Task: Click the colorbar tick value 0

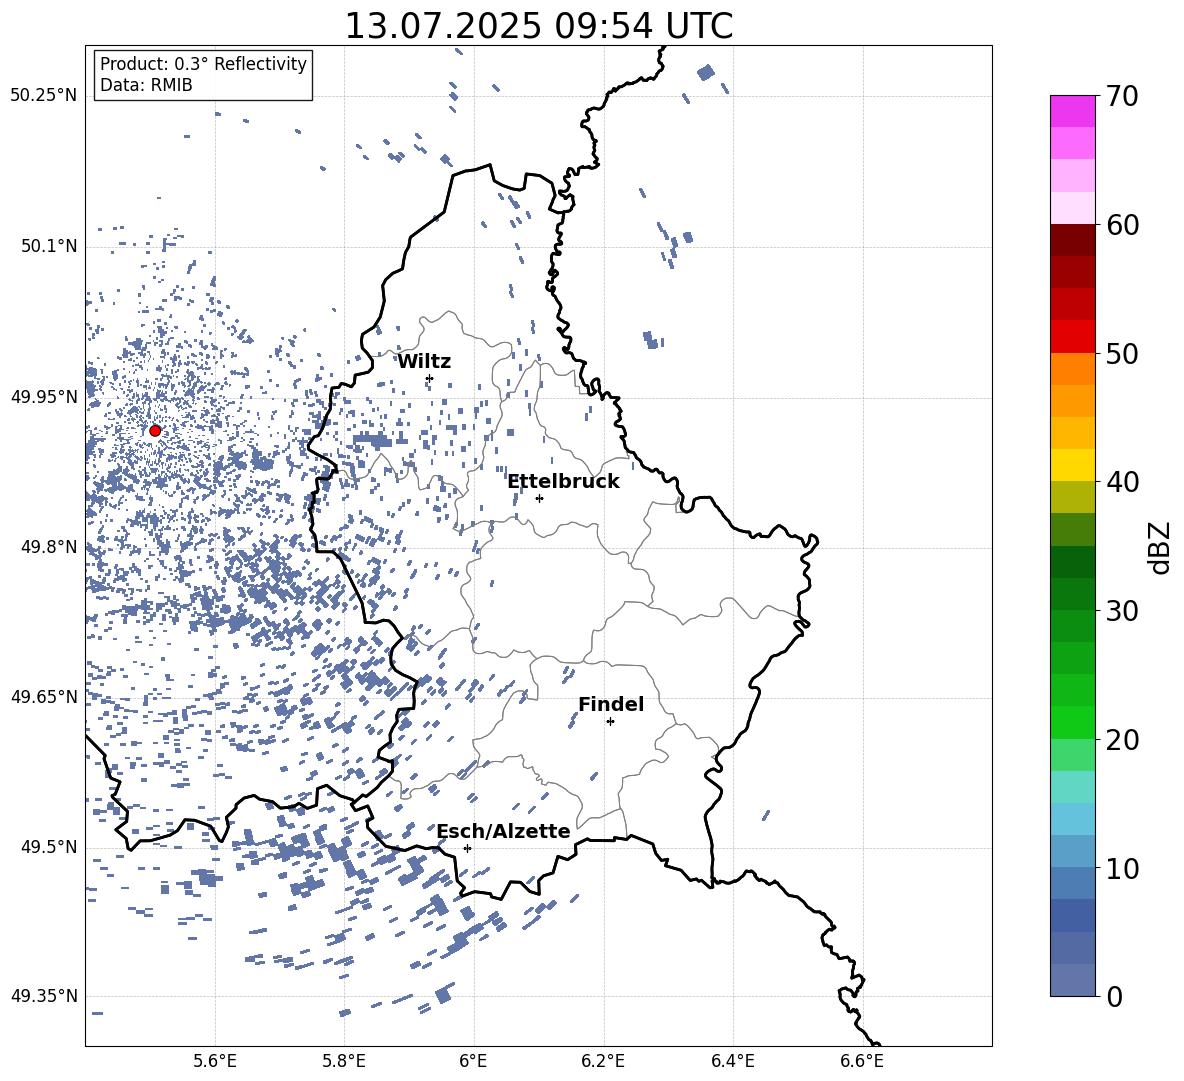Action: (1115, 996)
